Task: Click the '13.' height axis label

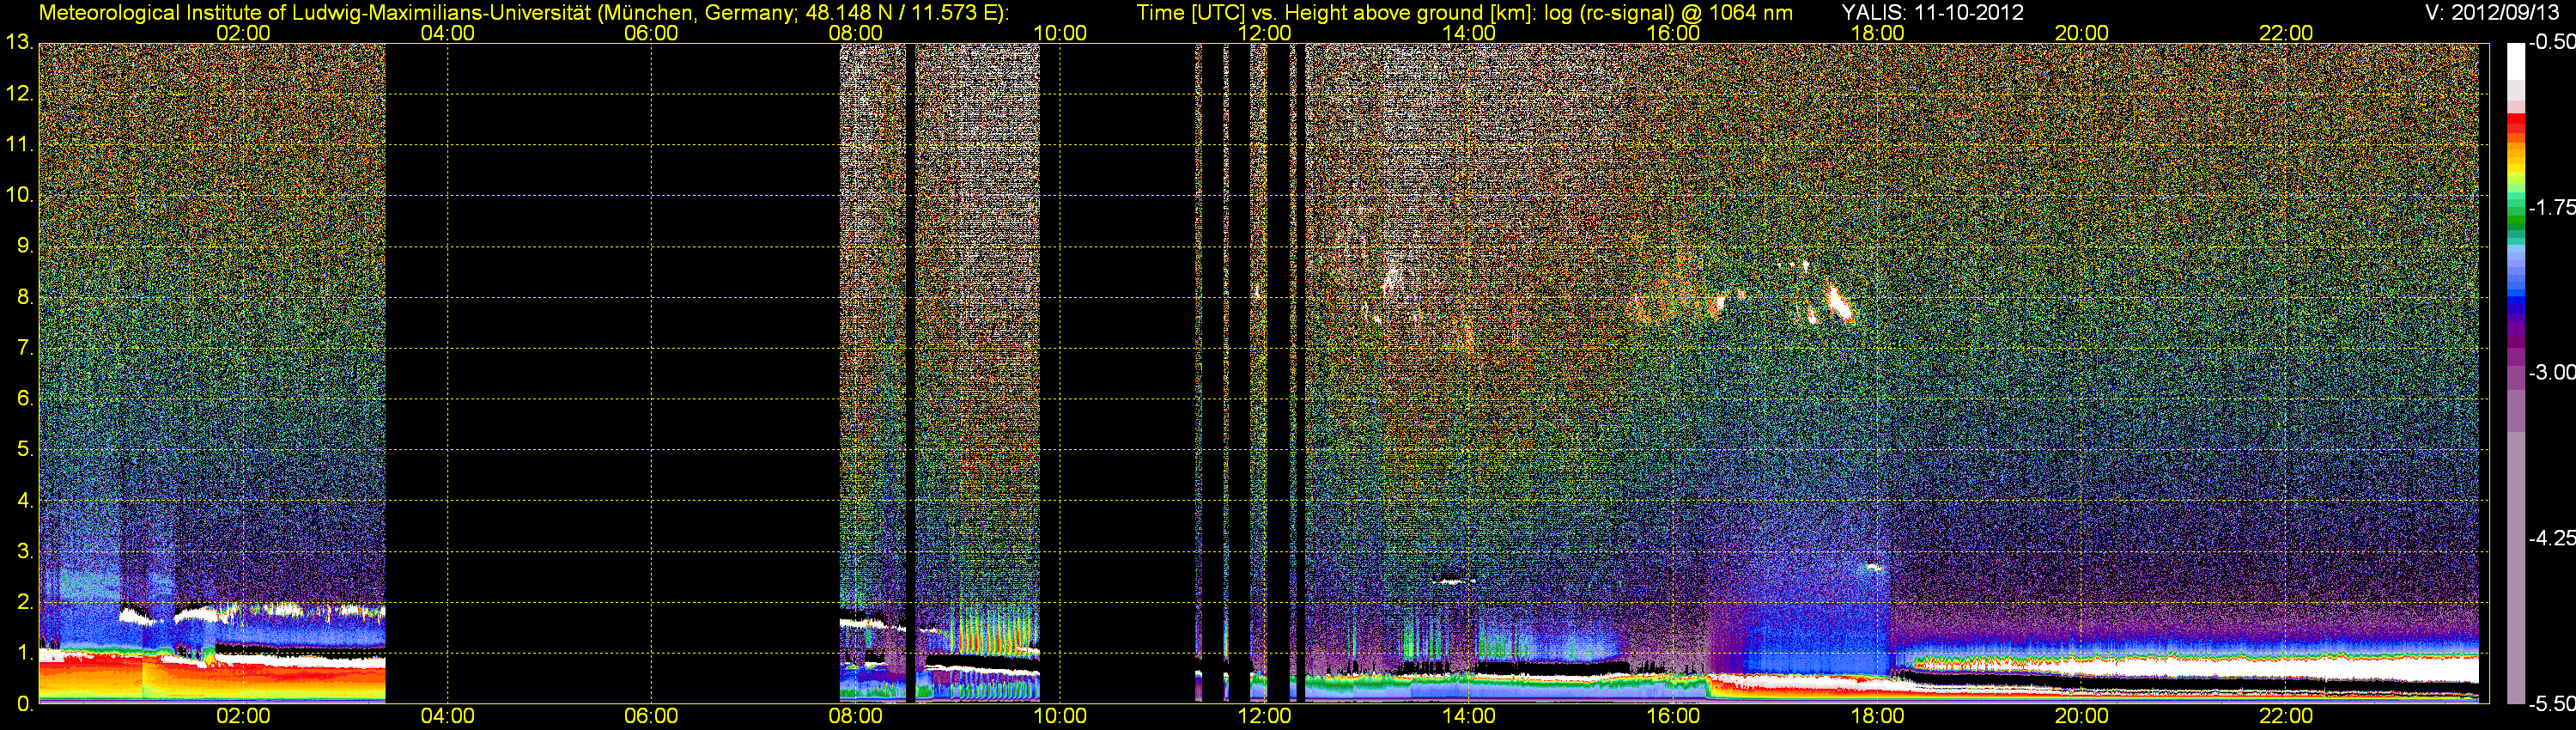Action: [20, 43]
